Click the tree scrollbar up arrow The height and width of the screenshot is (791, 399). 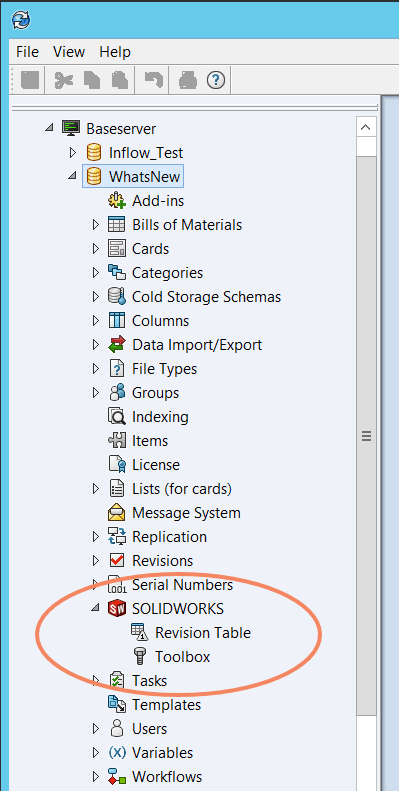(x=366, y=127)
